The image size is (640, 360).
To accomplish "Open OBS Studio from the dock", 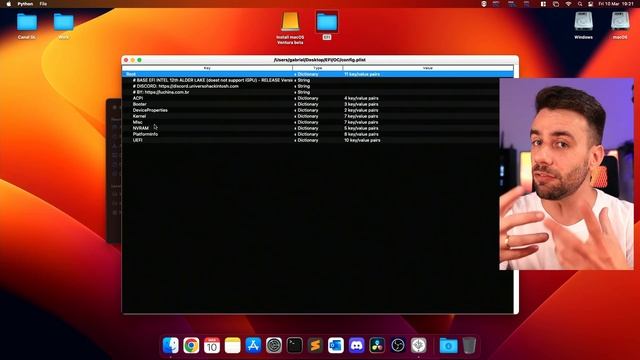I will (398, 345).
